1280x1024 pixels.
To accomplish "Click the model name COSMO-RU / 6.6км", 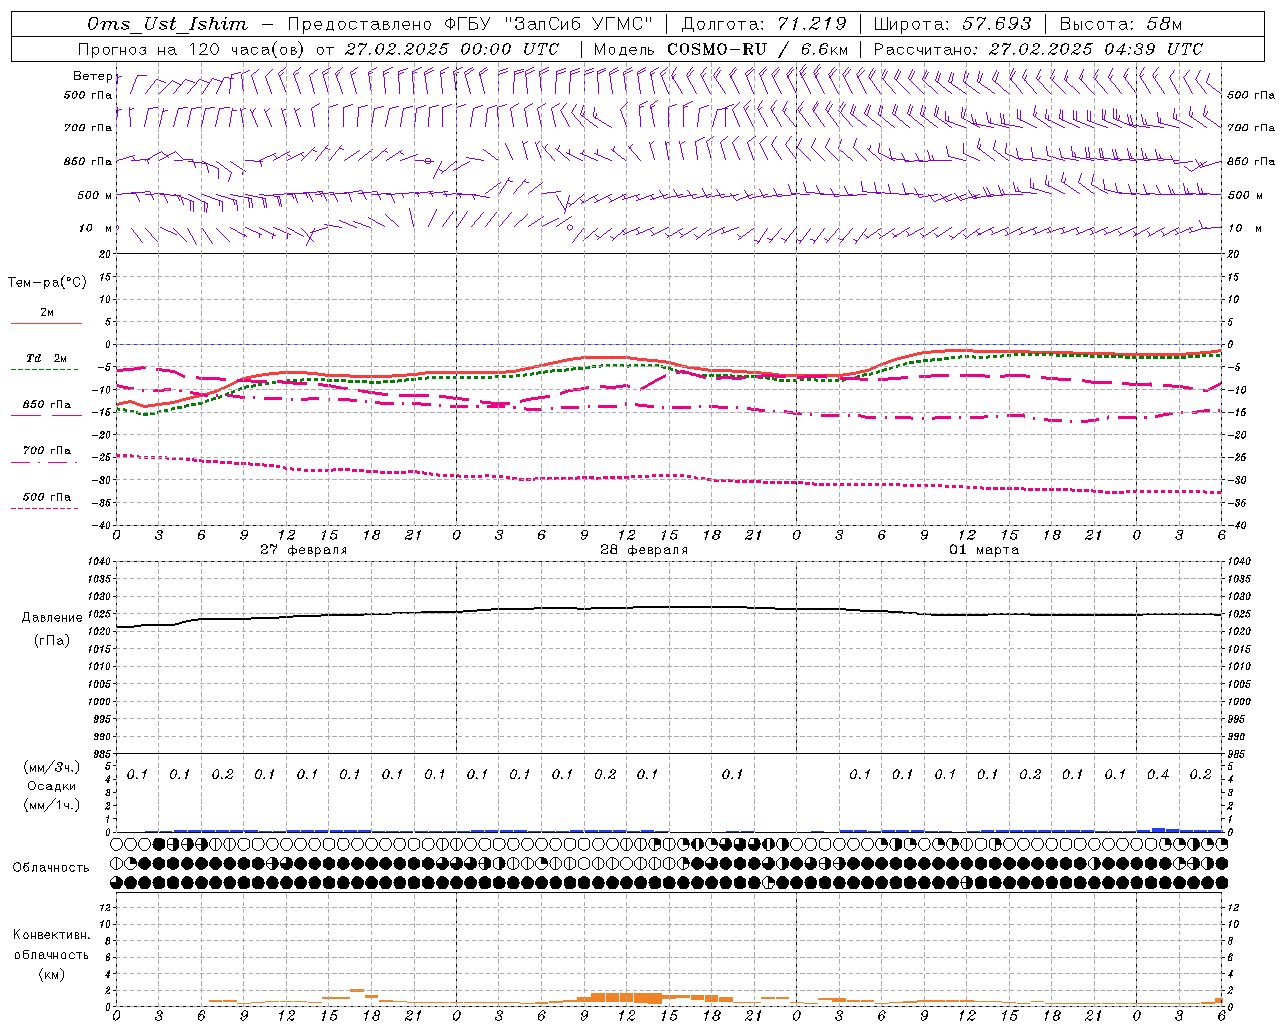I will click(757, 49).
